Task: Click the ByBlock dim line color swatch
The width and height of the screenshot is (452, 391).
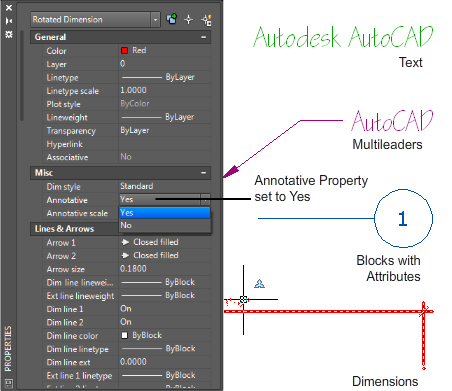Action: point(124,335)
